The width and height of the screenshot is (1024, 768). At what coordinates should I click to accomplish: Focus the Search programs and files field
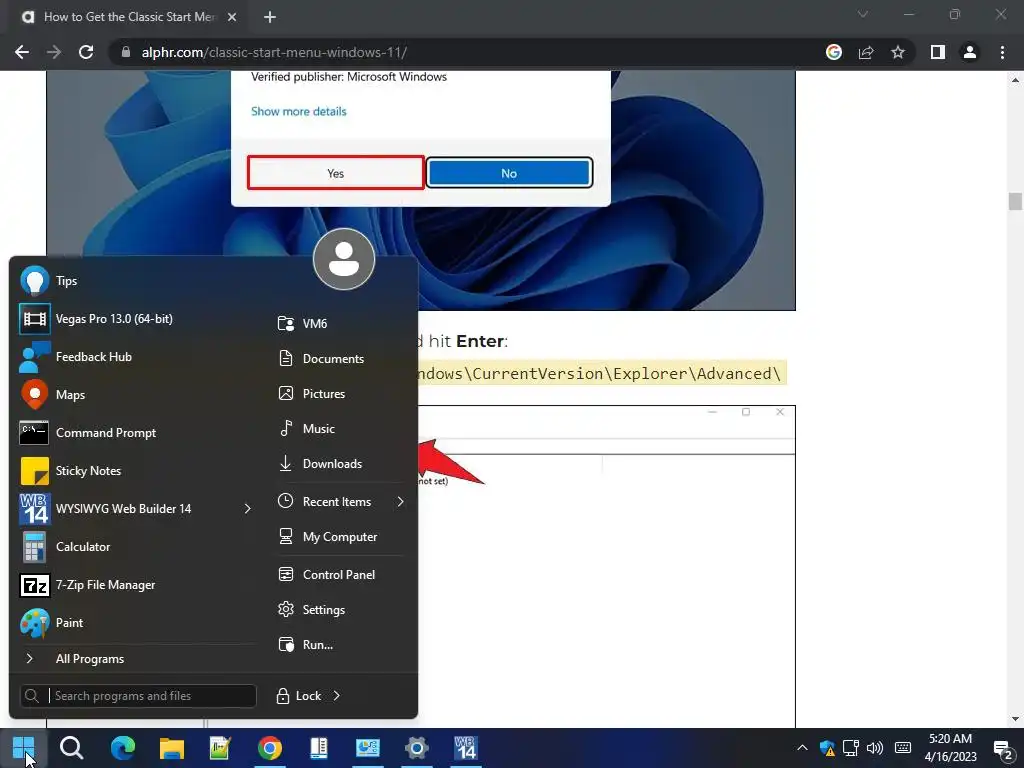point(138,696)
